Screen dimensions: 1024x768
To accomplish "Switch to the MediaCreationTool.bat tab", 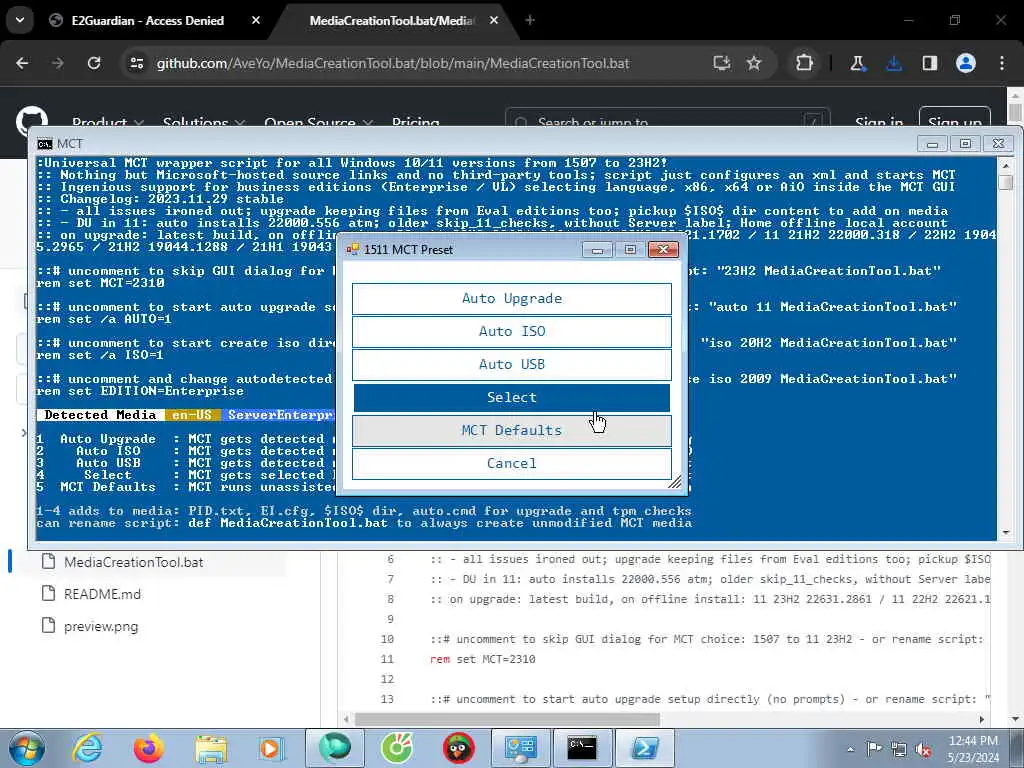I will pyautogui.click(x=392, y=20).
